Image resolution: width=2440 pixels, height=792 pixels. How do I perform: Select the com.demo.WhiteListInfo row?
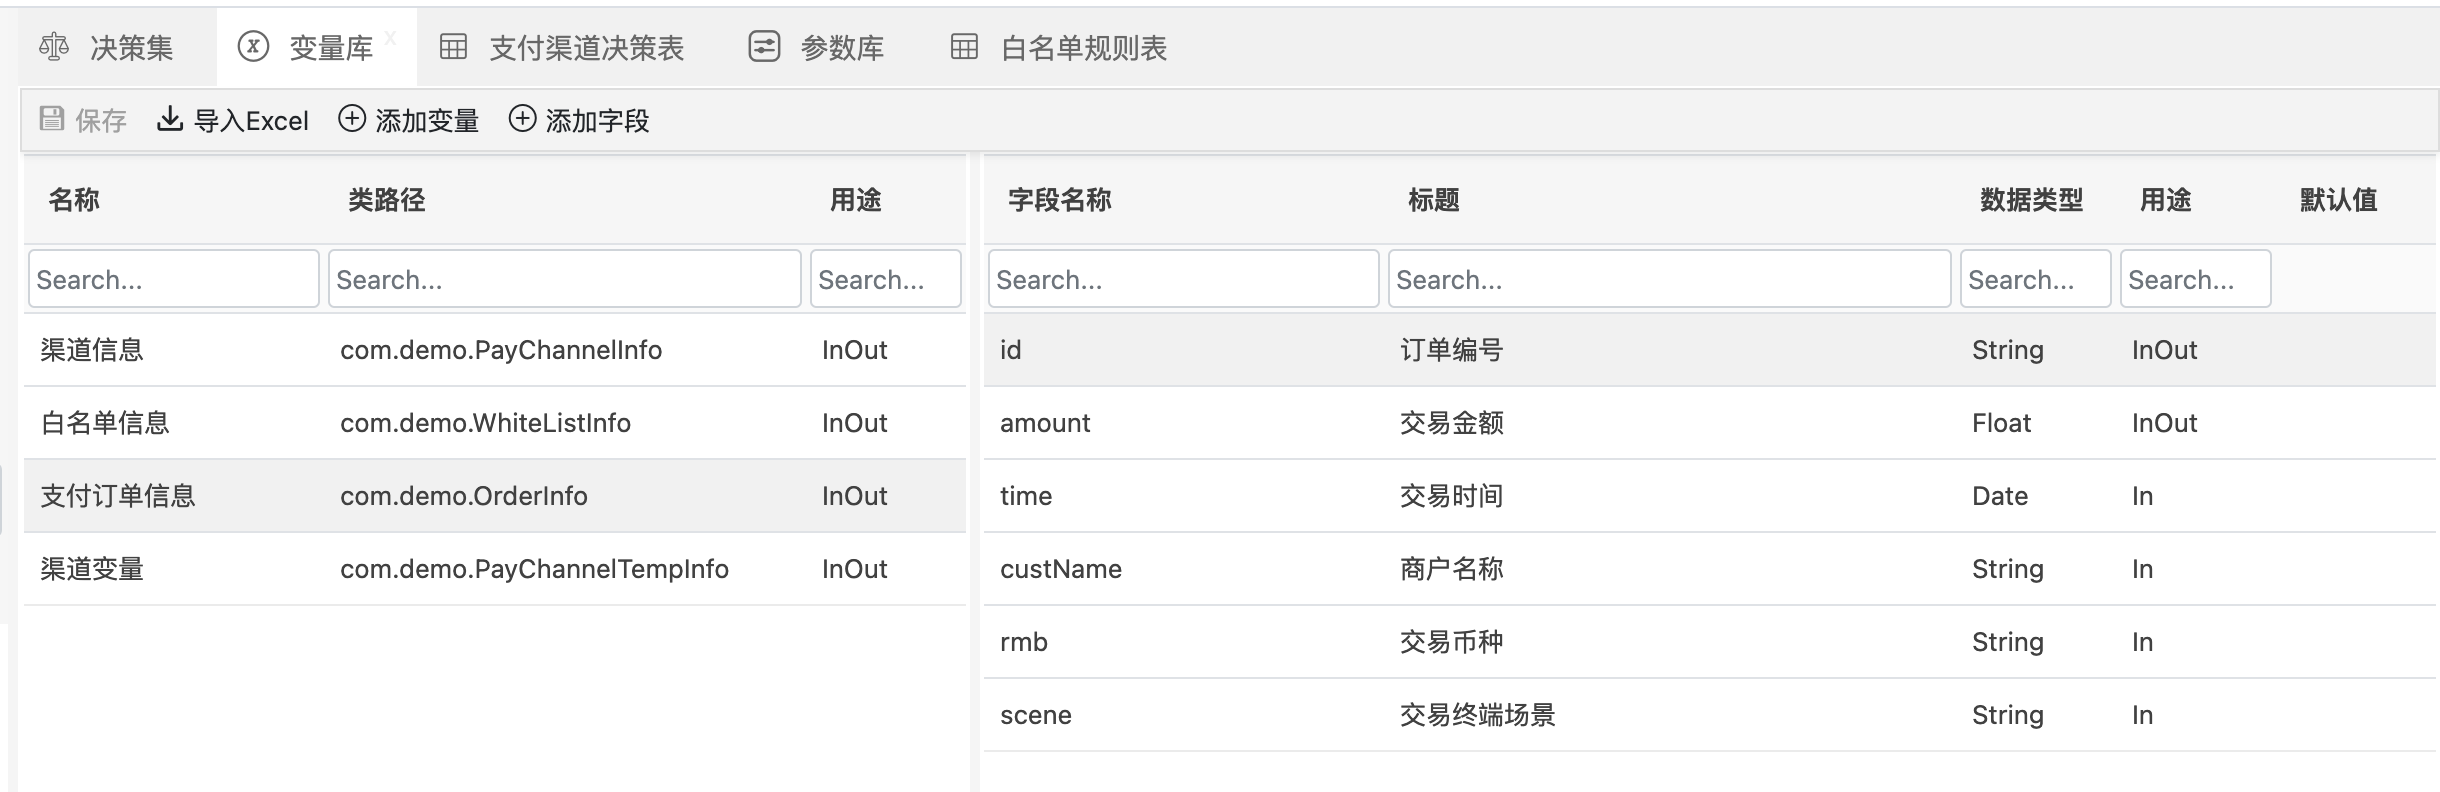[485, 423]
